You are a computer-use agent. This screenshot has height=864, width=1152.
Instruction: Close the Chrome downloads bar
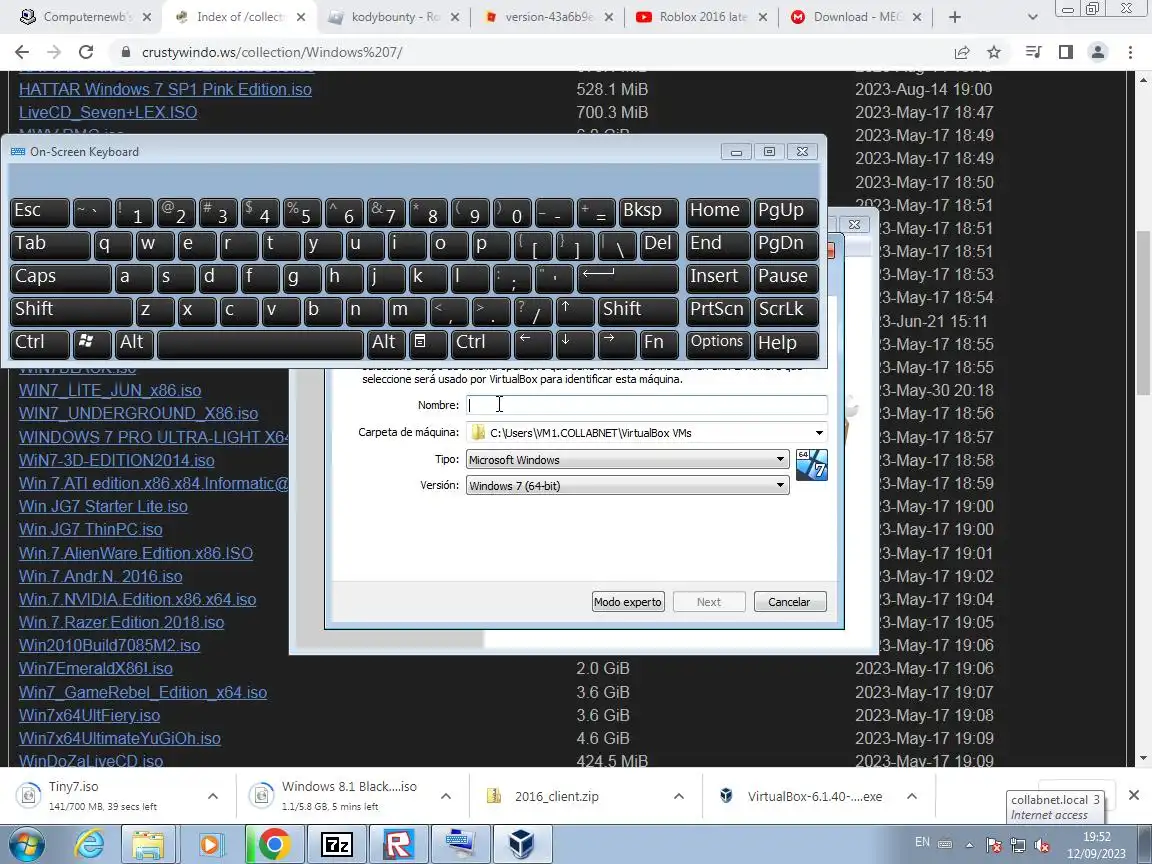1134,795
